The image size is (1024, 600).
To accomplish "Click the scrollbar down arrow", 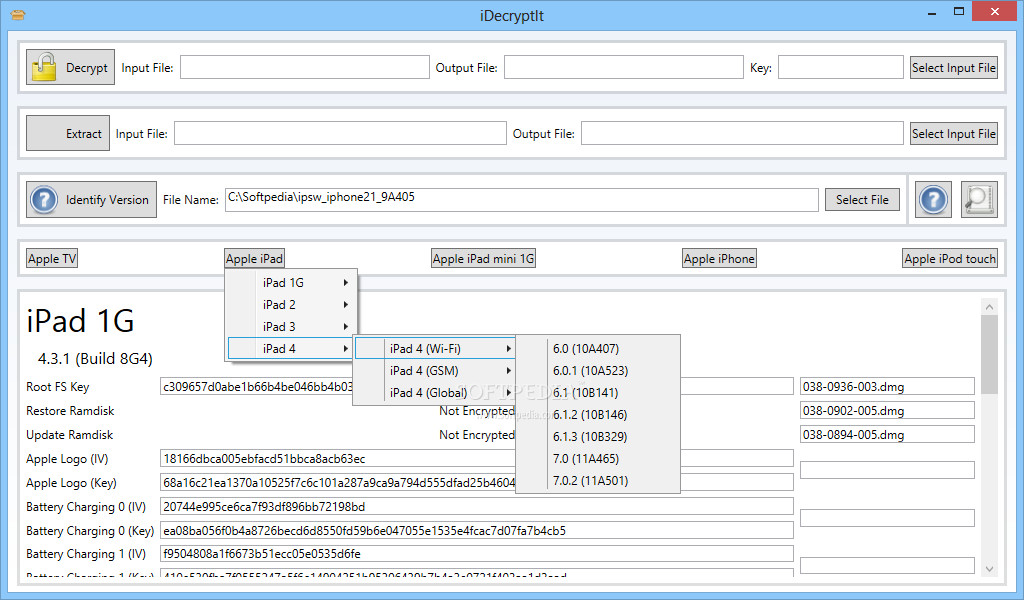I will coord(989,569).
